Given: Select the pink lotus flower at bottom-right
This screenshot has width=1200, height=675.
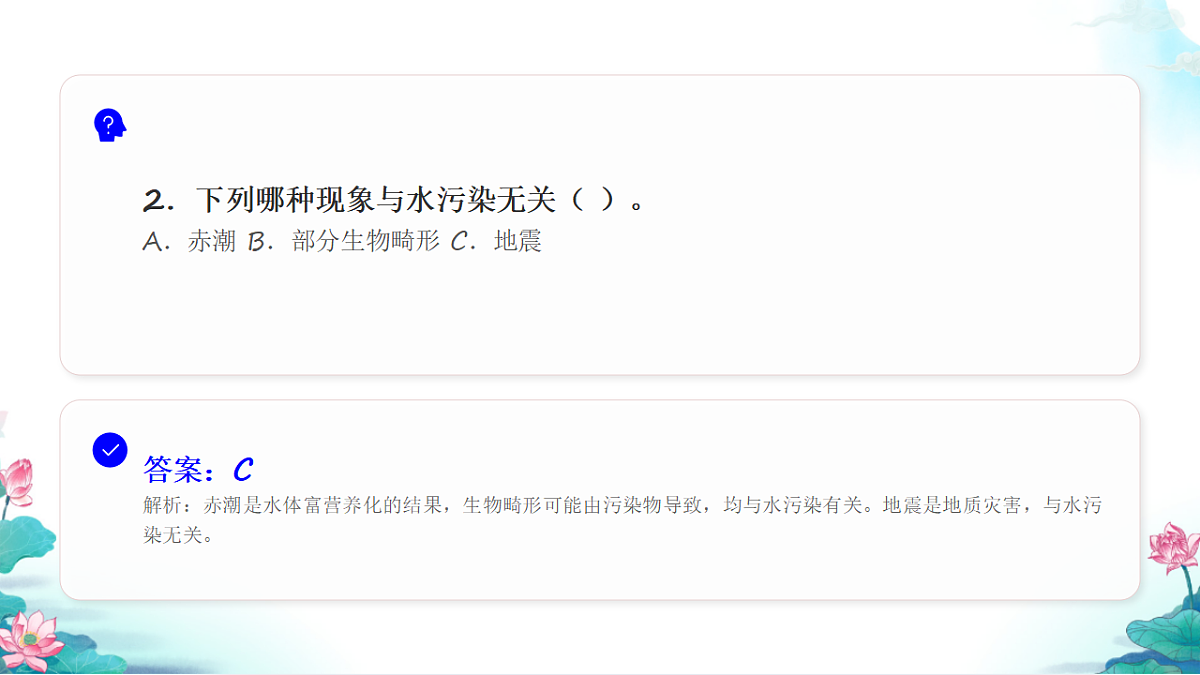Looking at the screenshot, I should pyautogui.click(x=1172, y=548).
